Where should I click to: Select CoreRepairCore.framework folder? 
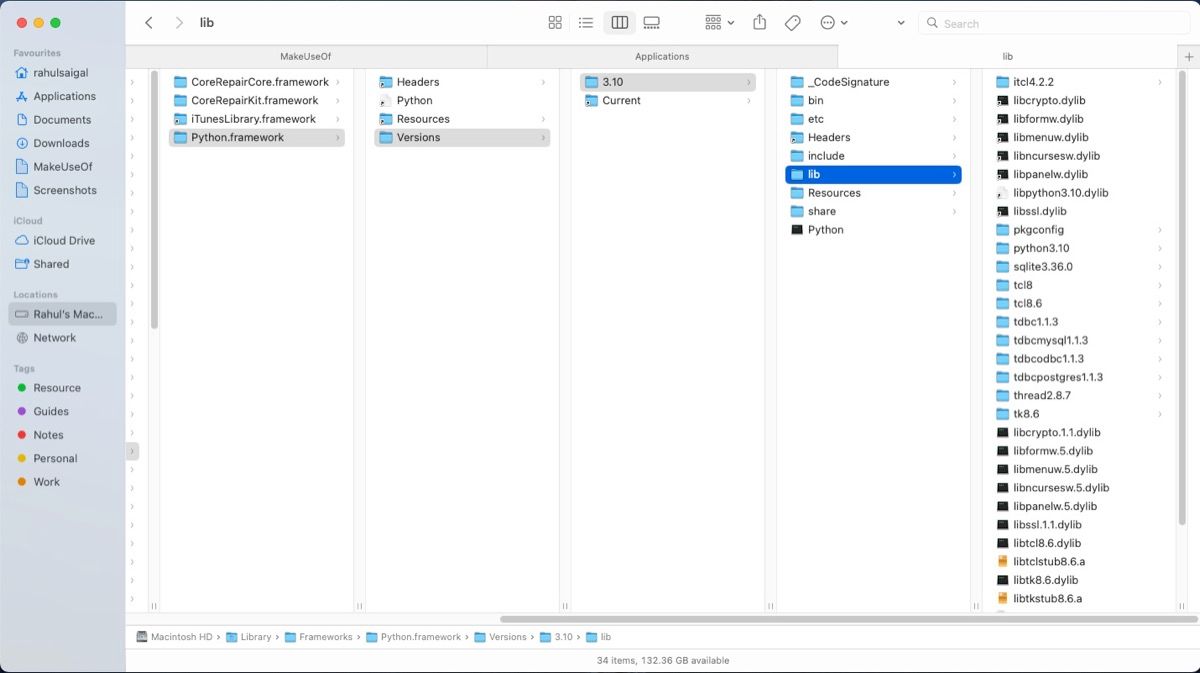tap(257, 82)
